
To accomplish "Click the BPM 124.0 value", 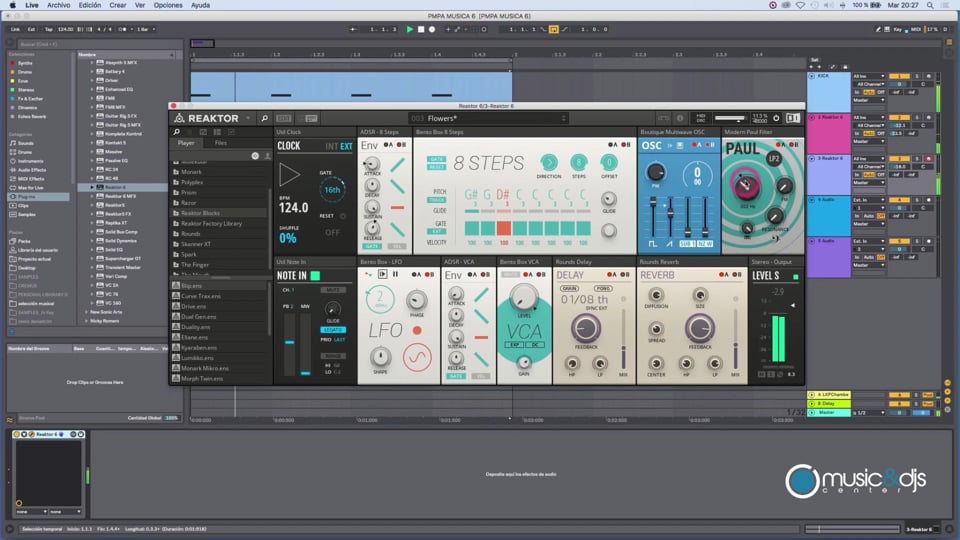I will [293, 208].
